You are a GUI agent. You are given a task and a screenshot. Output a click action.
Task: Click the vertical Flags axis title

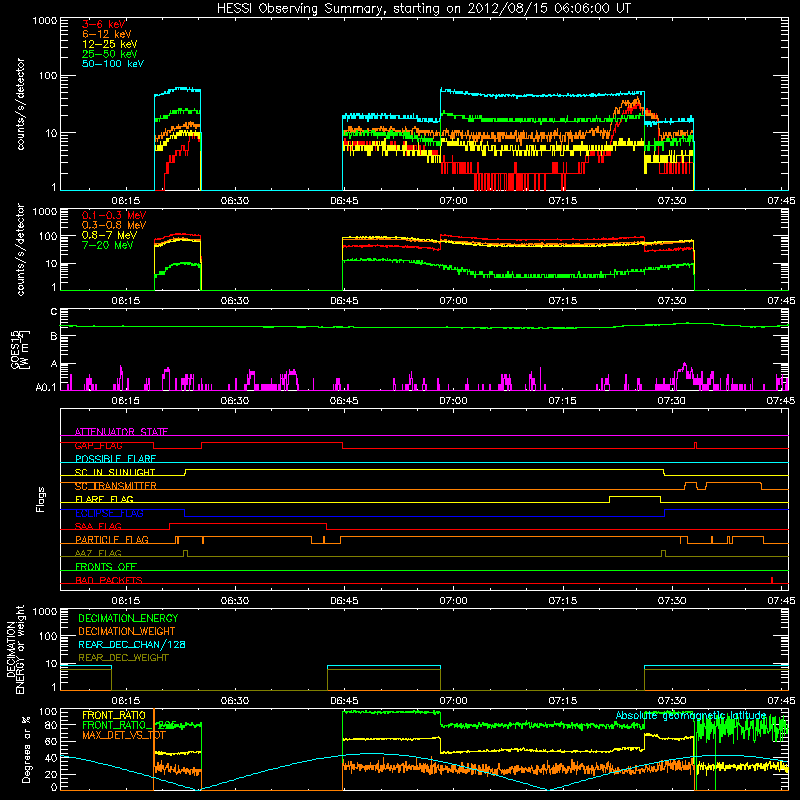click(41, 499)
